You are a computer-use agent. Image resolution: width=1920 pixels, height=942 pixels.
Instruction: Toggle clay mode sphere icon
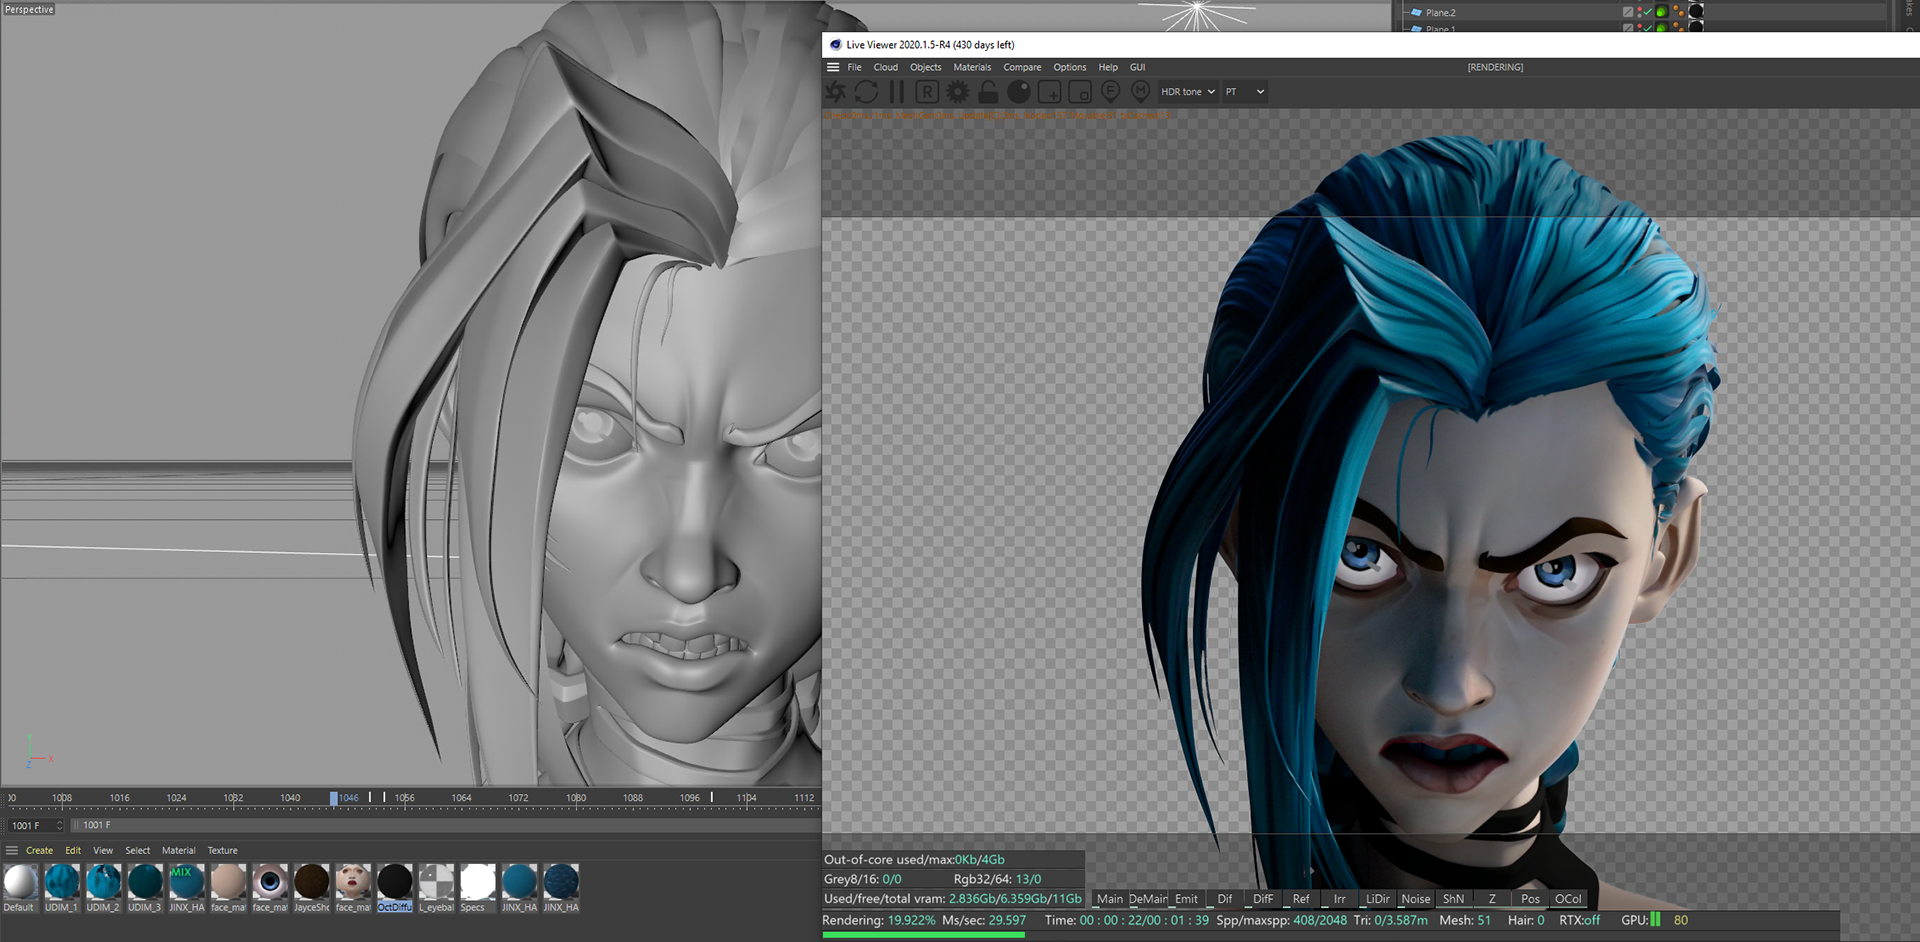point(1018,92)
